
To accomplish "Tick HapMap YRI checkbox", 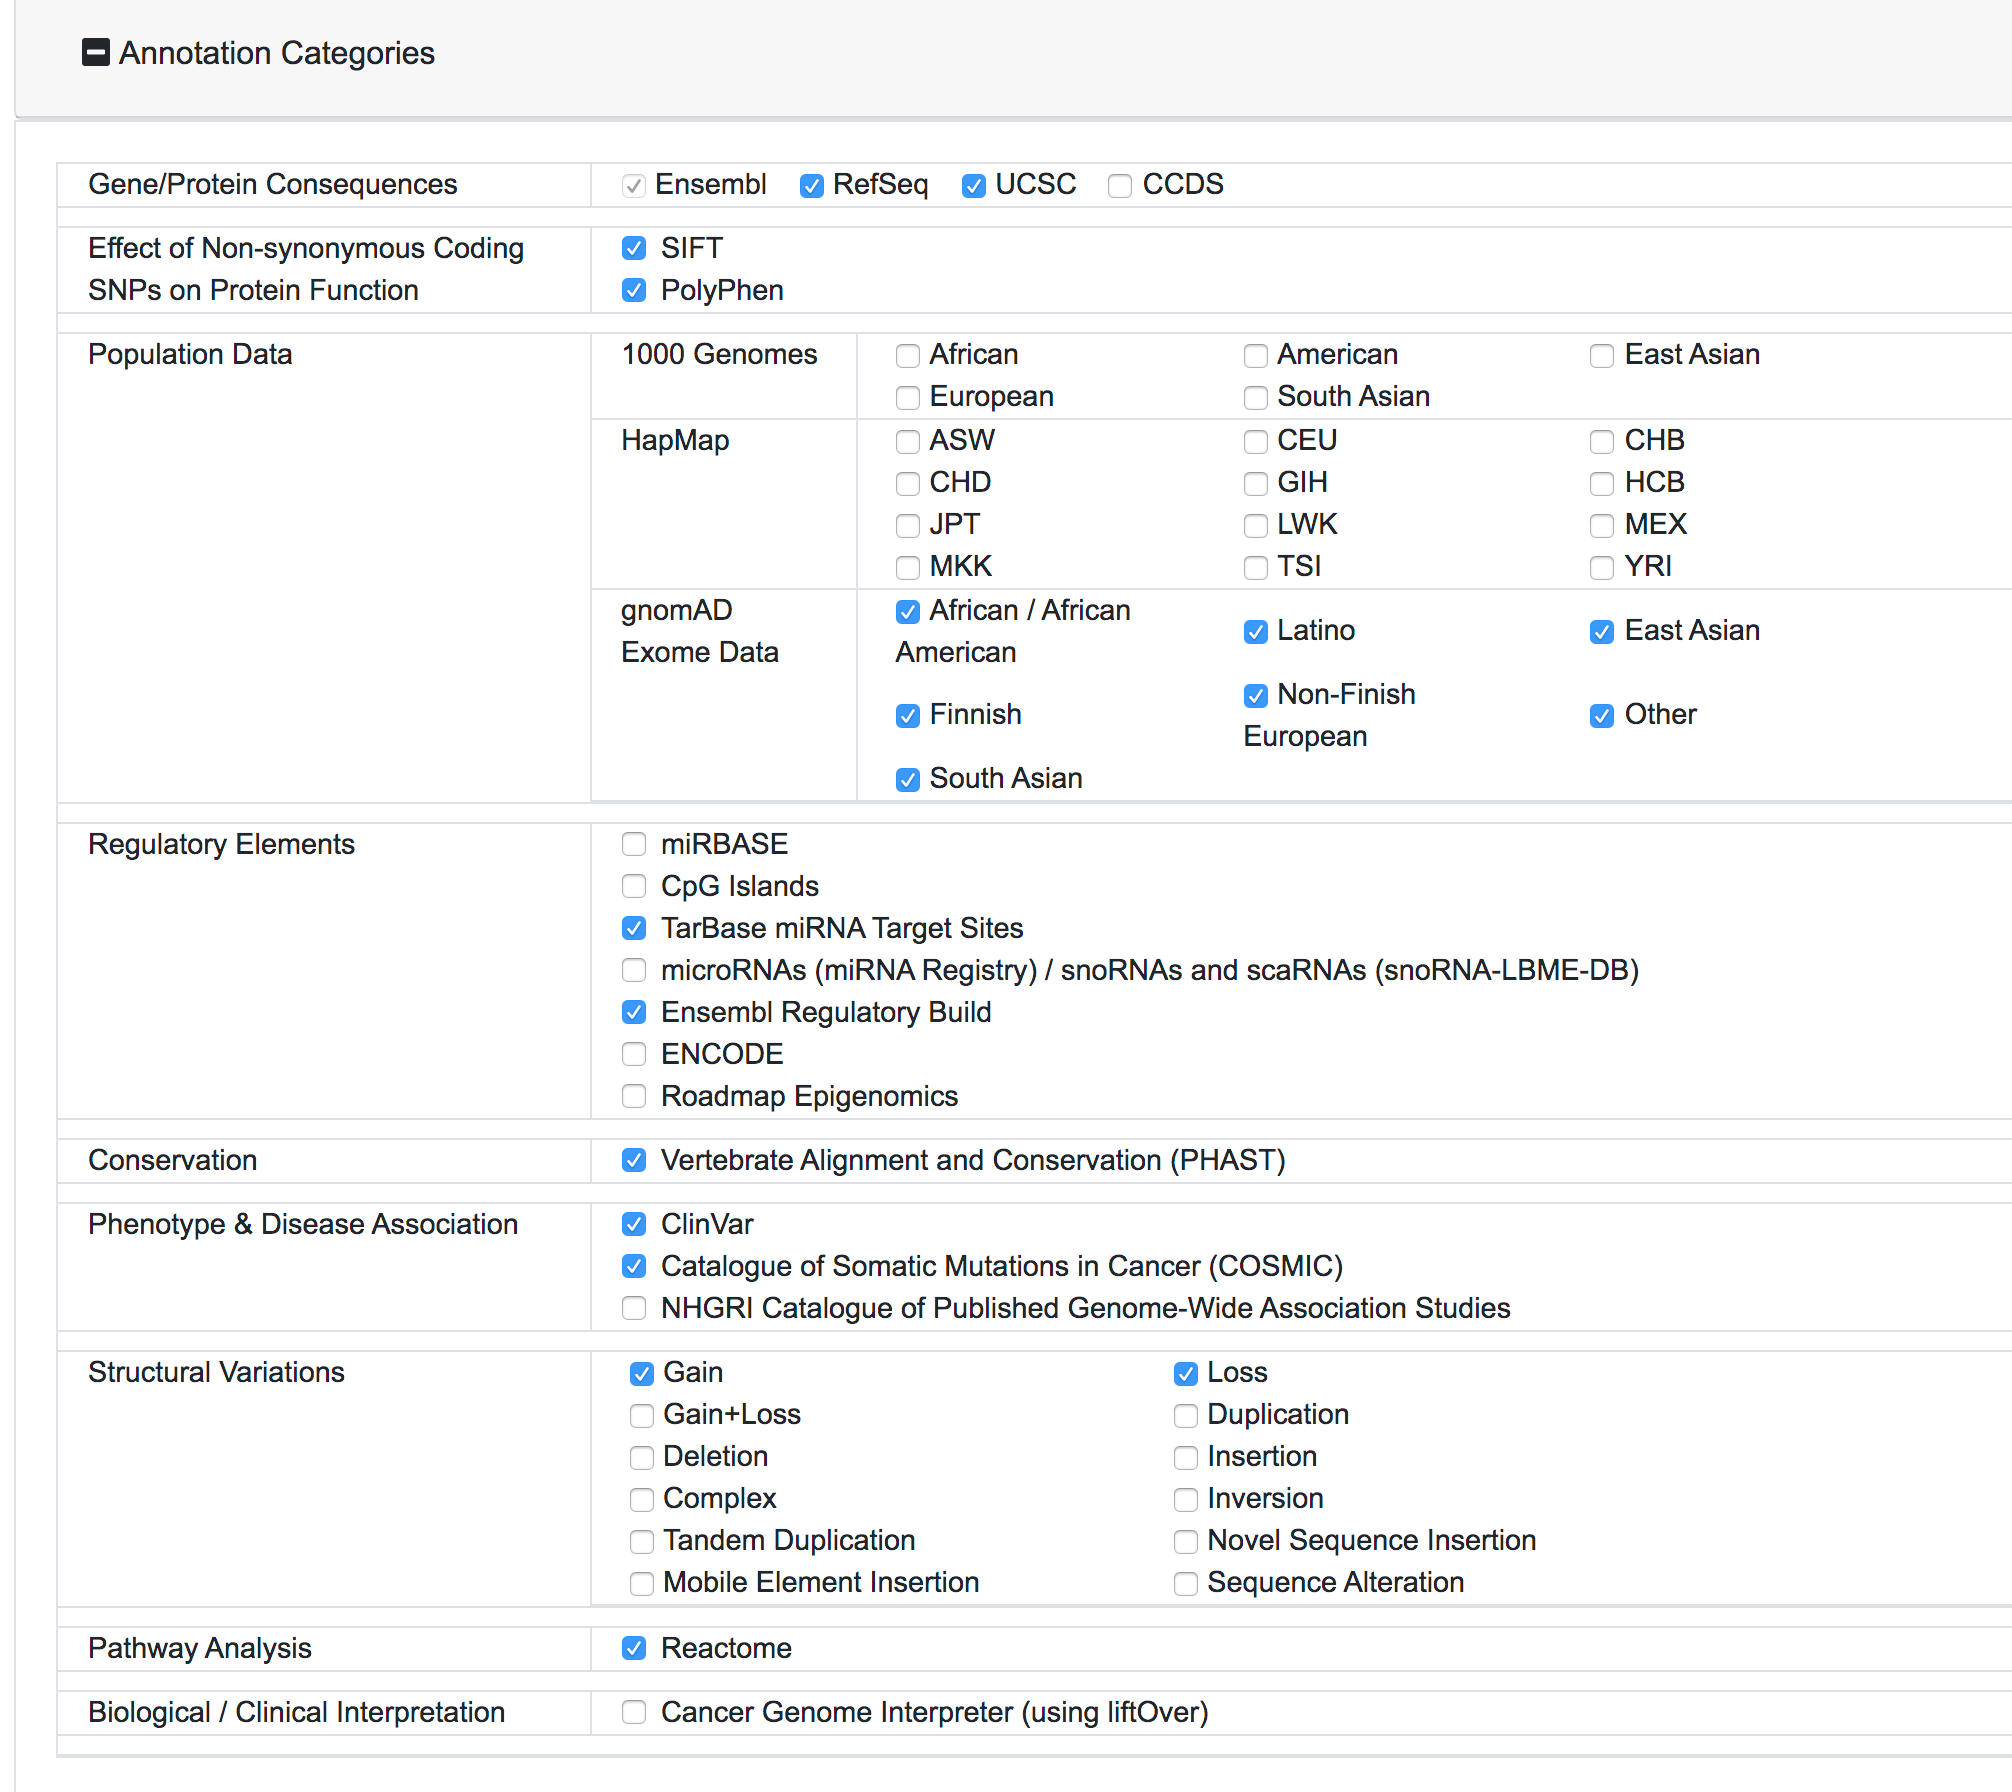I will 1602,568.
